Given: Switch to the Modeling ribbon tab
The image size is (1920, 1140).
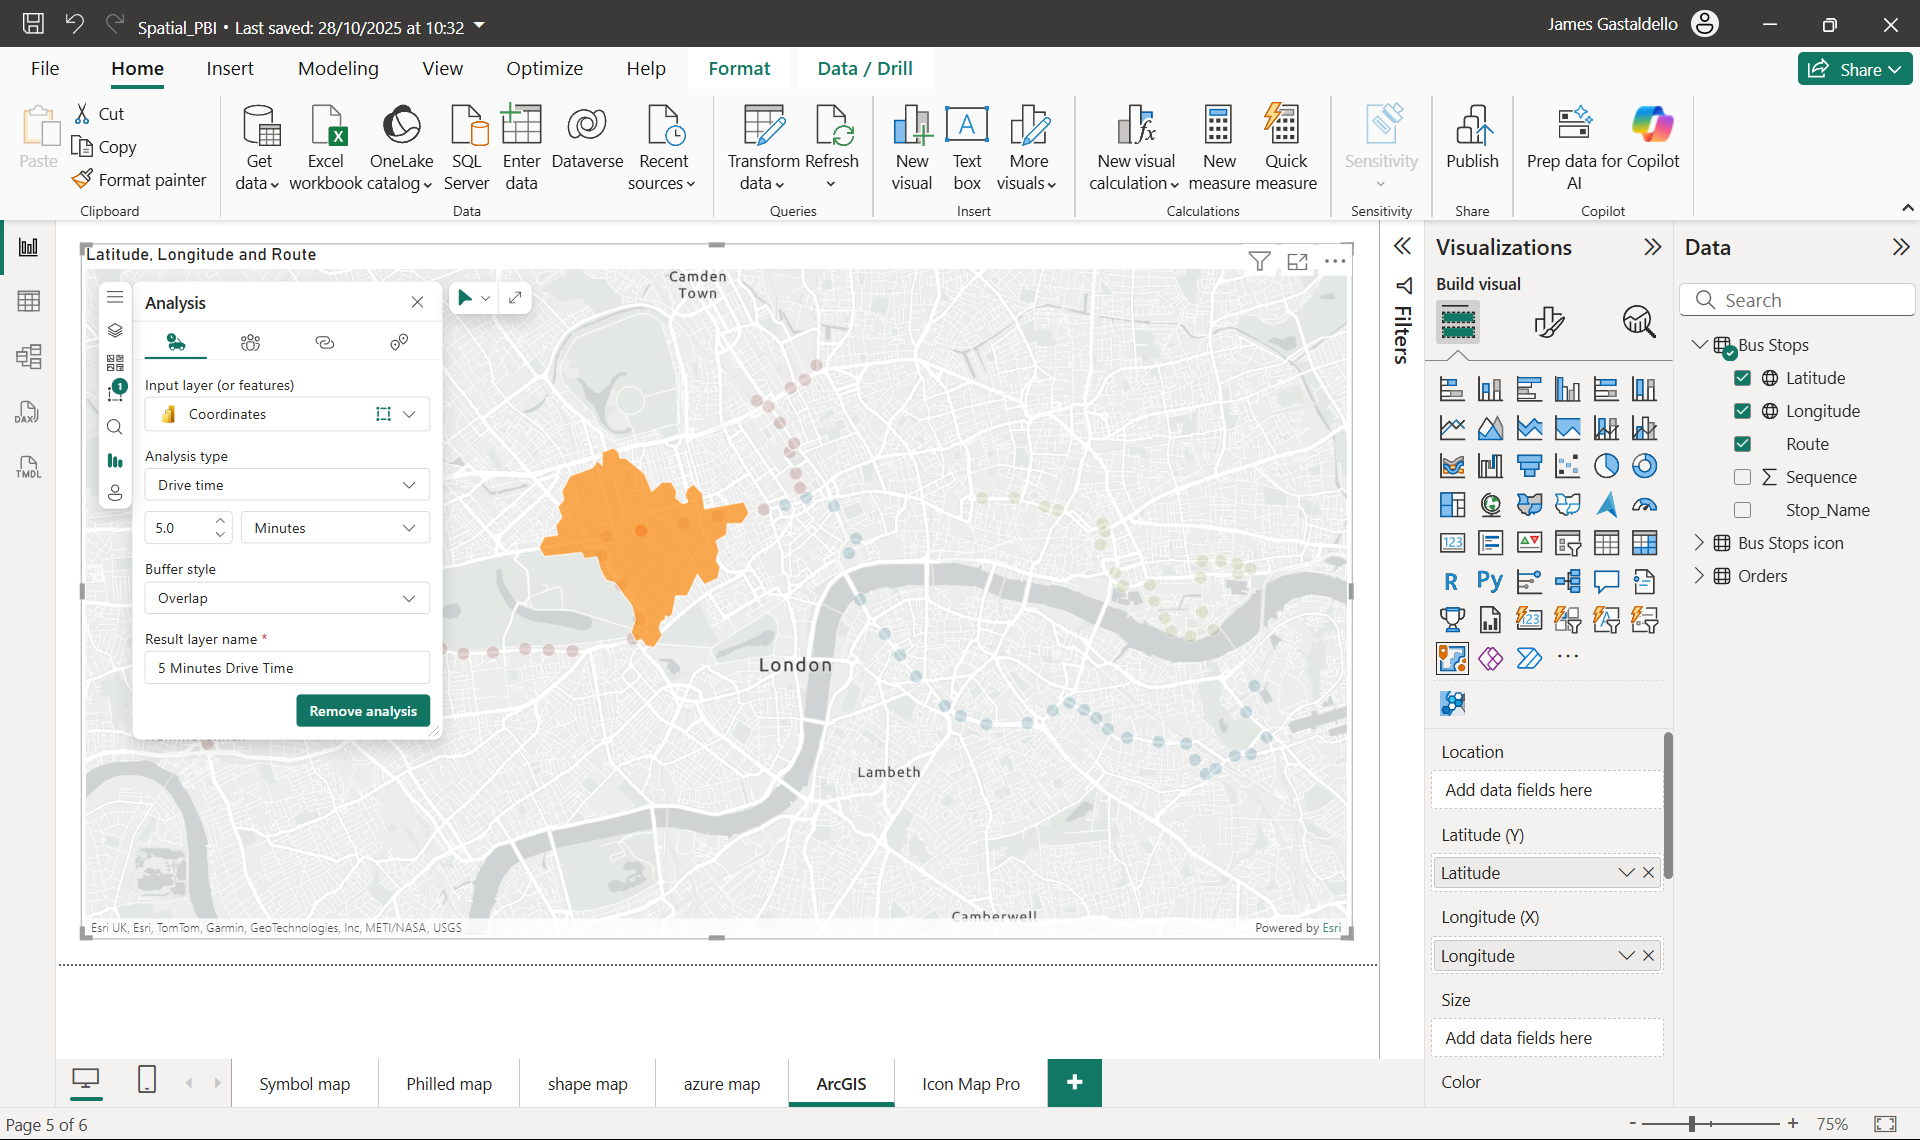Looking at the screenshot, I should tap(338, 68).
